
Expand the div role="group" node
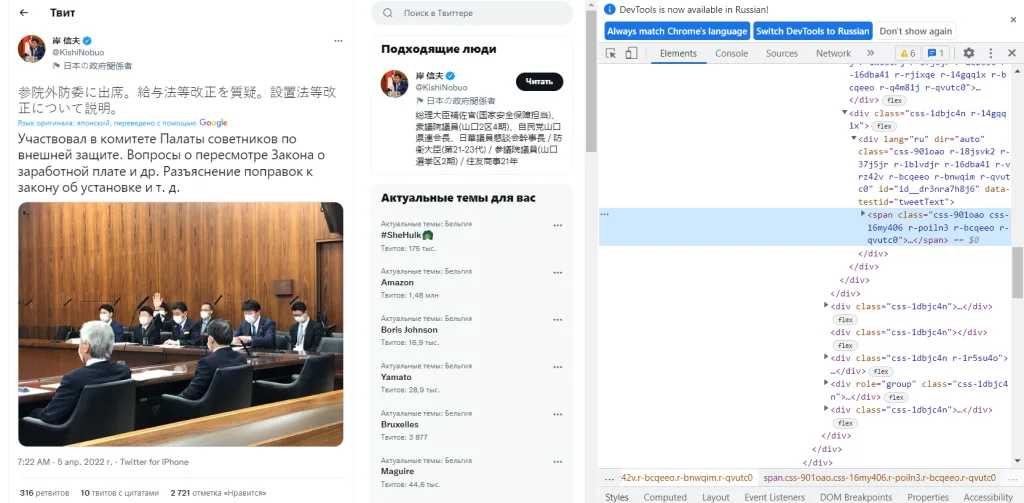(x=827, y=383)
